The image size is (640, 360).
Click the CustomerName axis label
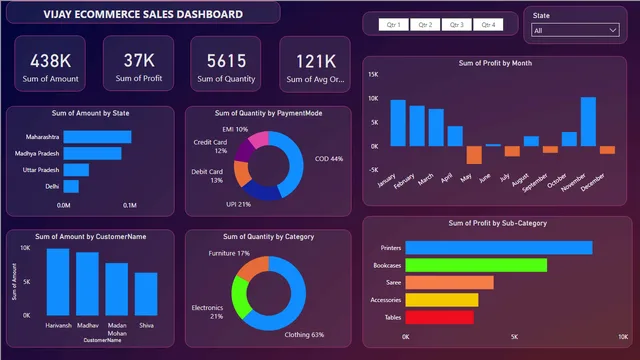102,340
